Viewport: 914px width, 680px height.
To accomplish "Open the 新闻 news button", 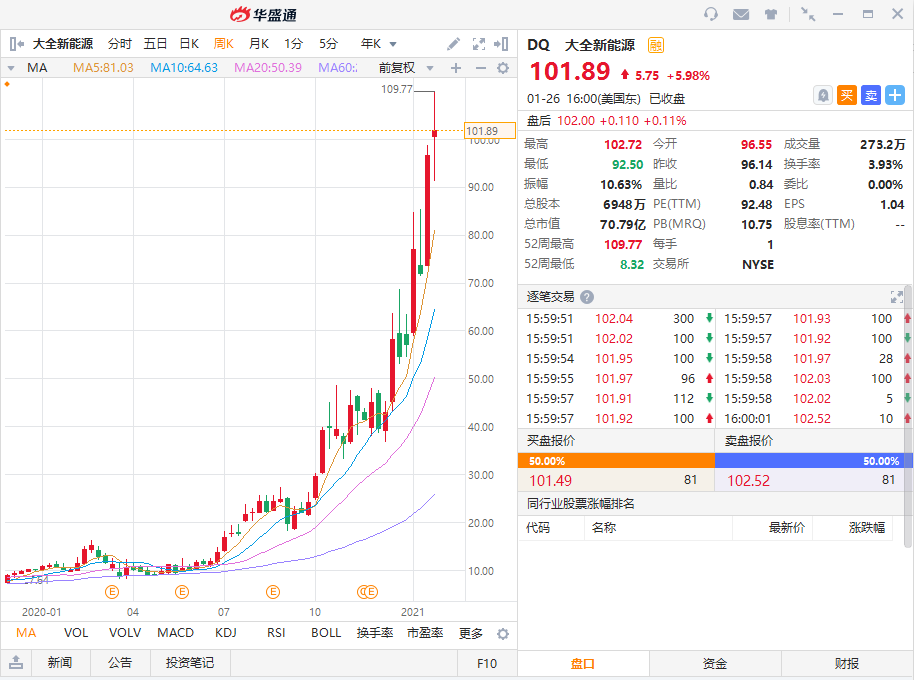I will tap(60, 663).
